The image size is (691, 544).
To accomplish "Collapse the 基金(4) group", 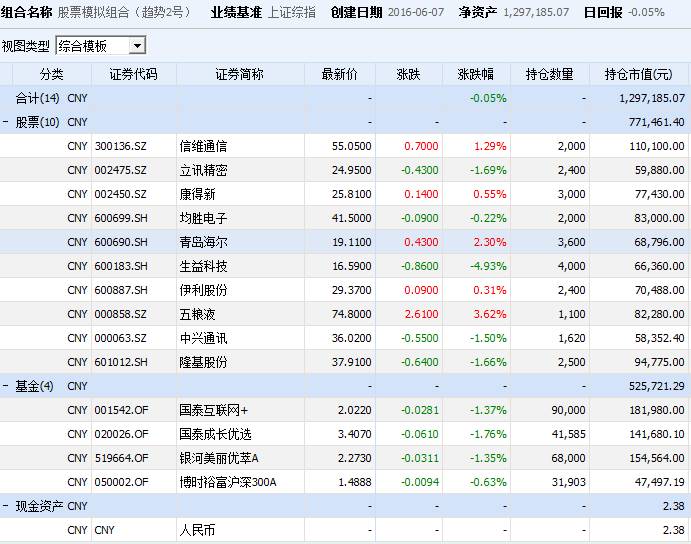I will click(5, 386).
